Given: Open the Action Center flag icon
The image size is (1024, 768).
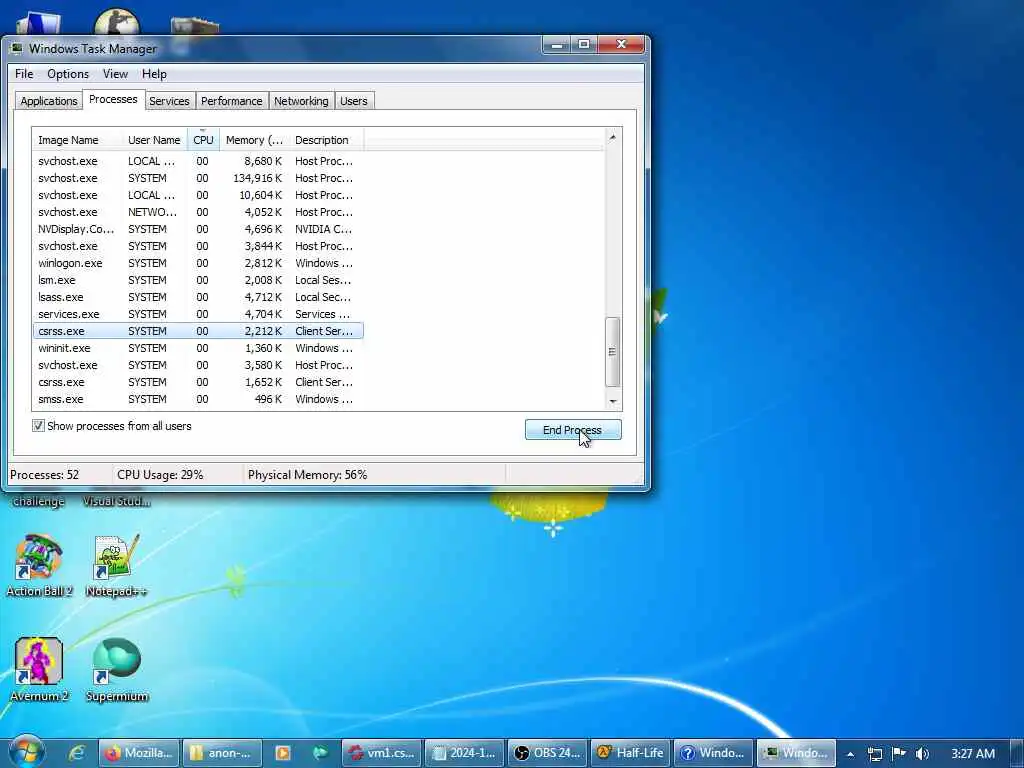Looking at the screenshot, I should tap(899, 753).
